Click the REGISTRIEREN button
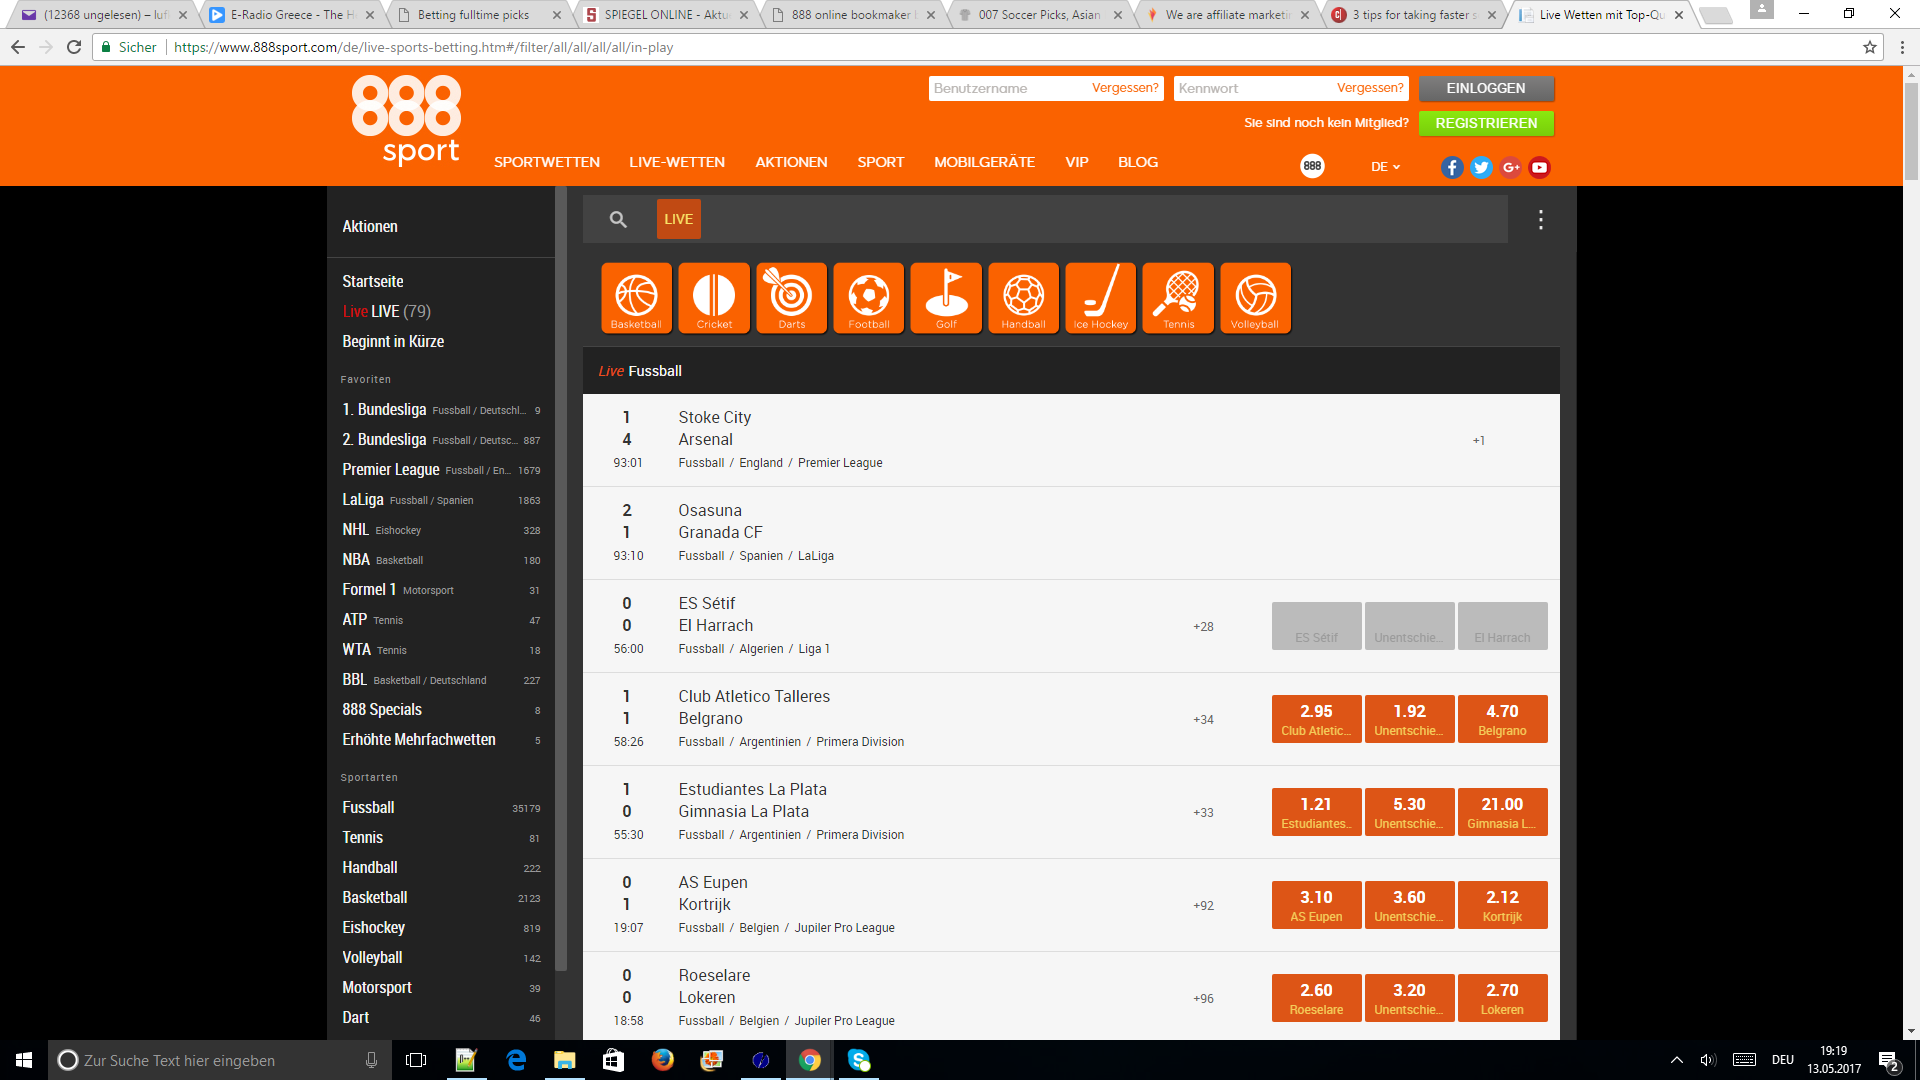Screen dimensions: 1920x1080 [x=1486, y=123]
